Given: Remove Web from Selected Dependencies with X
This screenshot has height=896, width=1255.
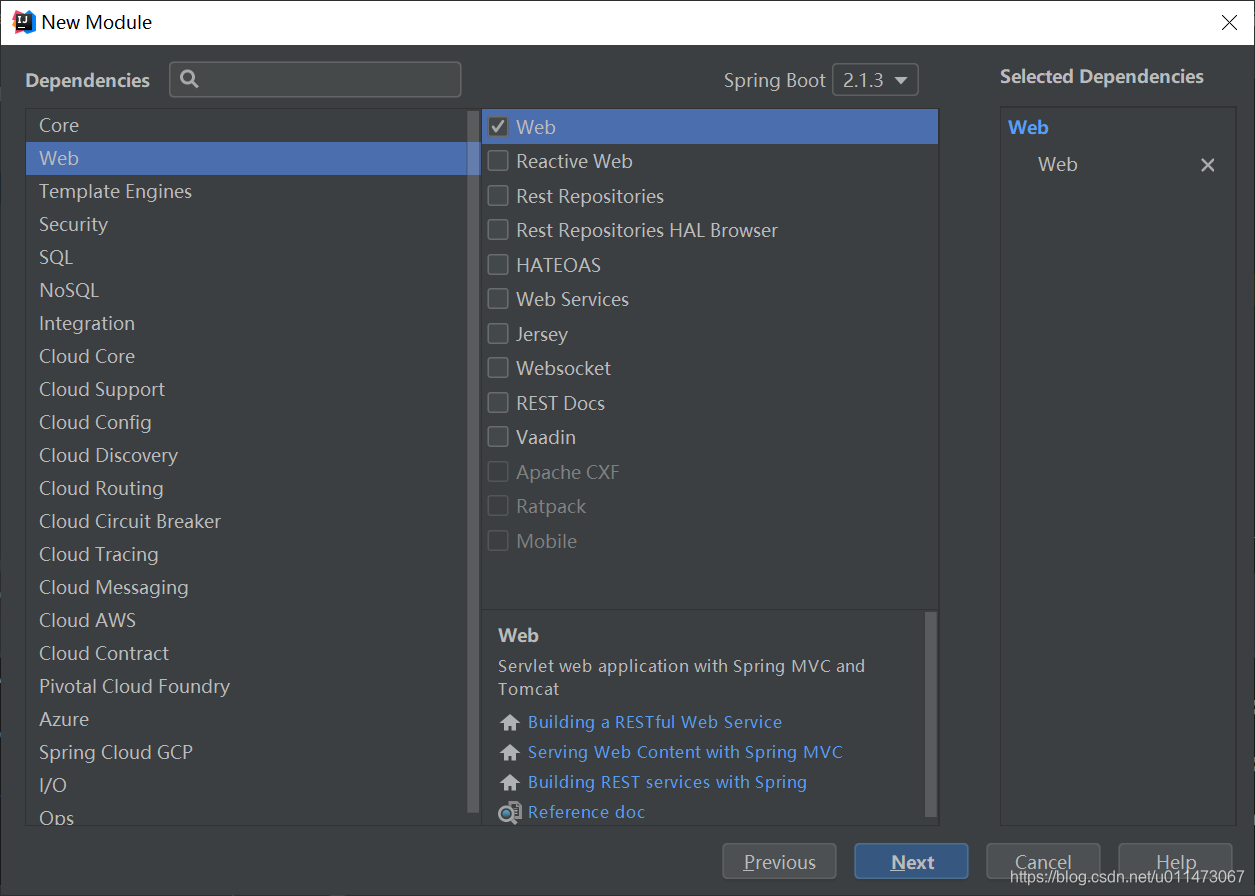Looking at the screenshot, I should pyautogui.click(x=1208, y=165).
